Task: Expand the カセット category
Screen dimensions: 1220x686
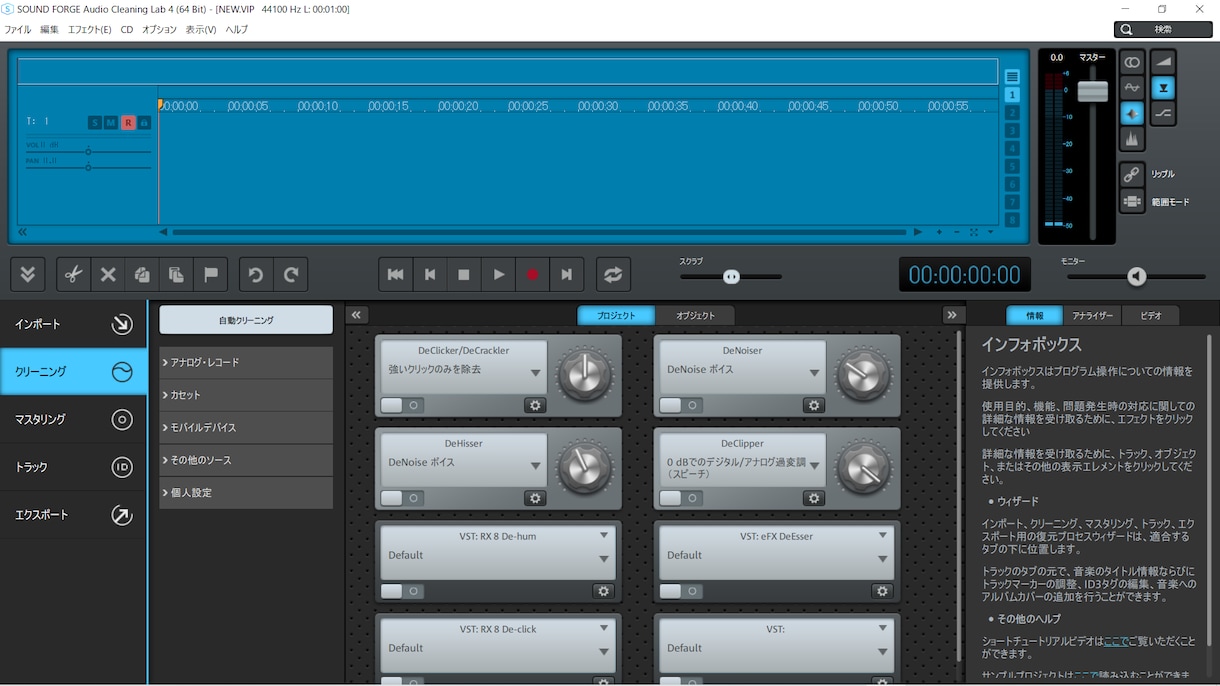Action: point(246,395)
